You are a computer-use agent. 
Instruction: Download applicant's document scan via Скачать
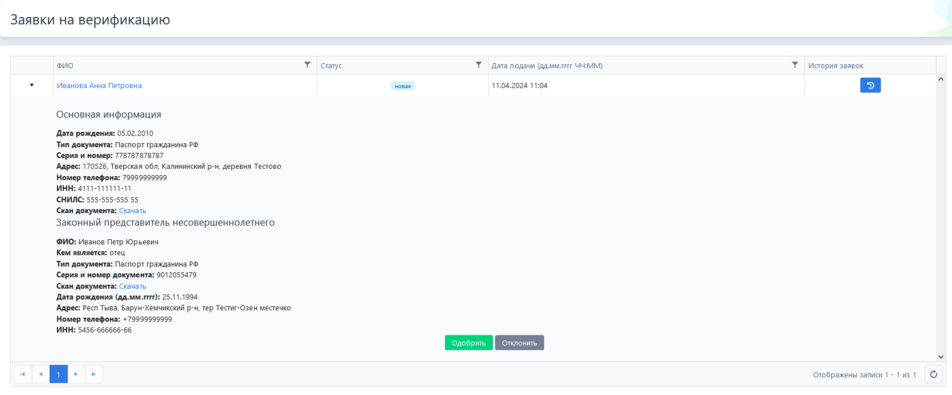132,211
